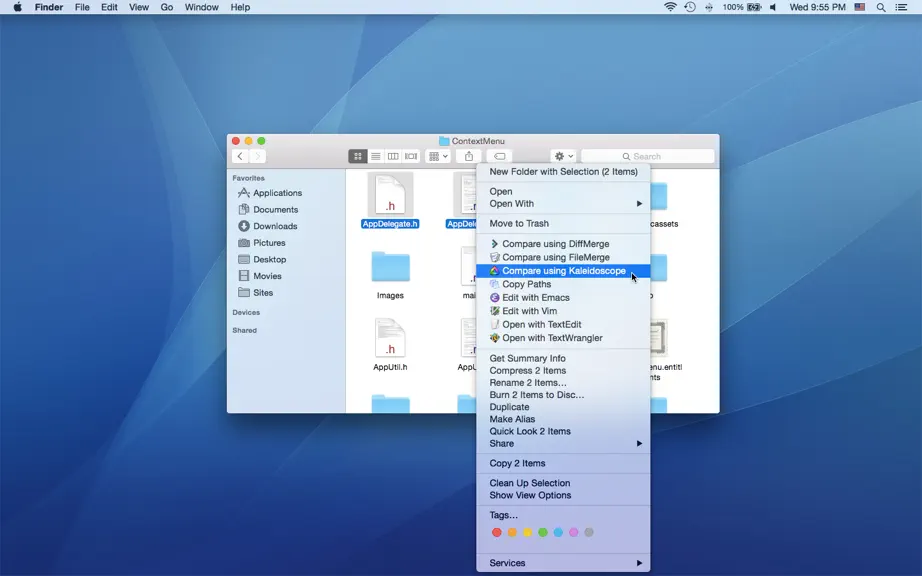922x576 pixels.
Task: Switch Finder to icon view
Action: tap(358, 156)
